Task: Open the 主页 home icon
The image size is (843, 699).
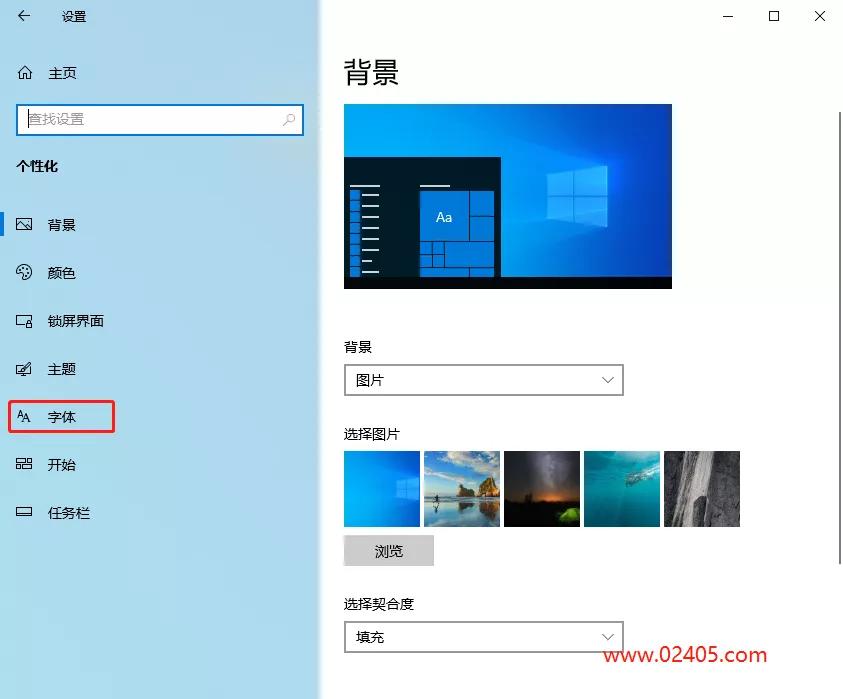Action: pyautogui.click(x=25, y=73)
